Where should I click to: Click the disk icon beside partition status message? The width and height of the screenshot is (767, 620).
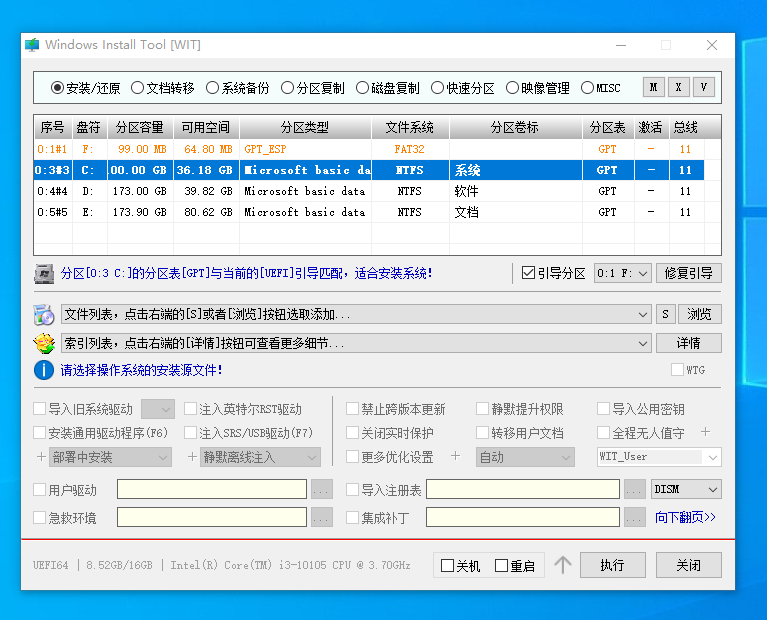point(44,274)
